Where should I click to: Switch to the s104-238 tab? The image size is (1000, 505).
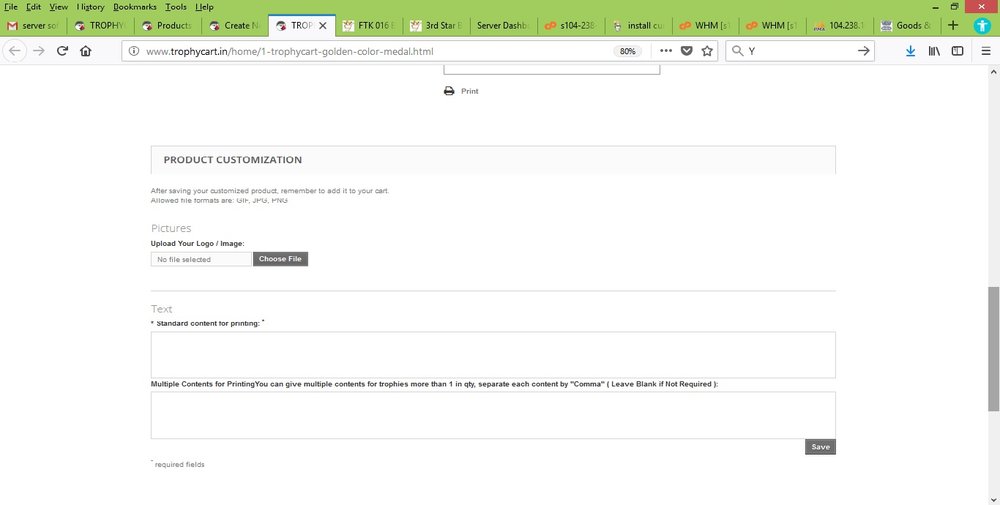570,26
